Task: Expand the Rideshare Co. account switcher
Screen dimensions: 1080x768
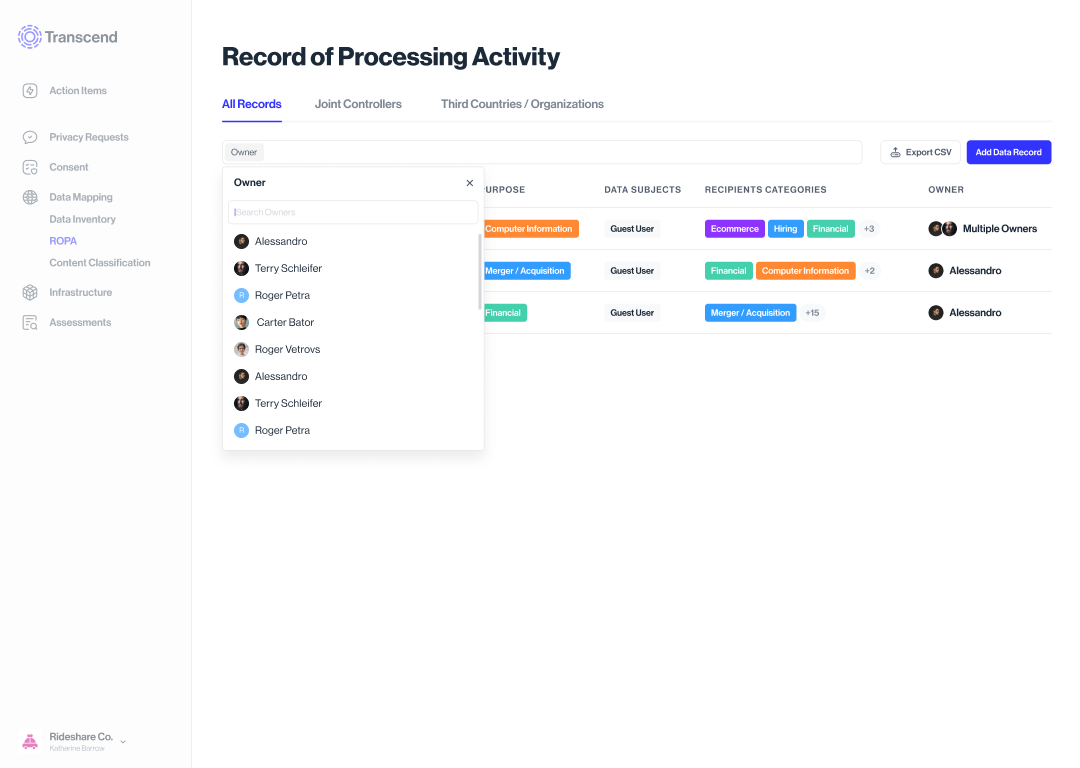Action: (123, 742)
